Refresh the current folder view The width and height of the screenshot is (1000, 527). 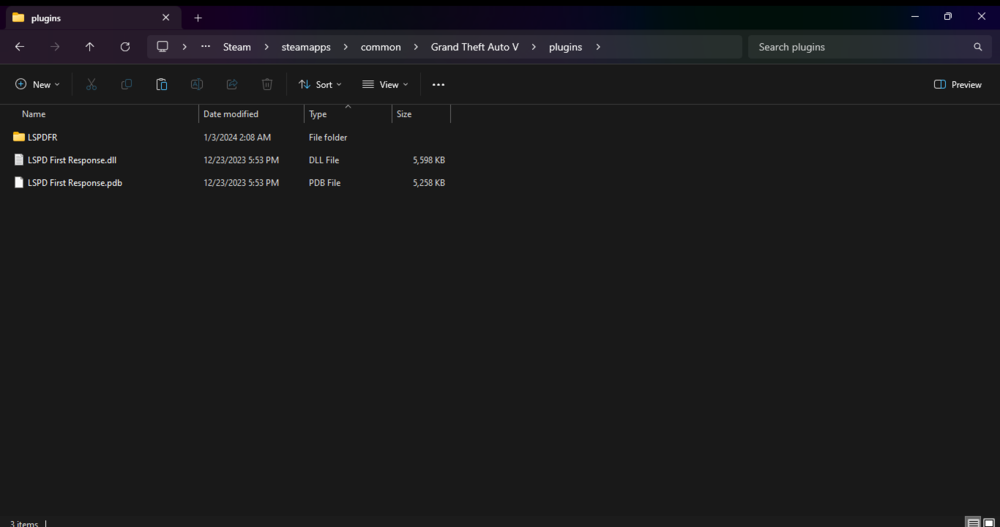pos(125,47)
